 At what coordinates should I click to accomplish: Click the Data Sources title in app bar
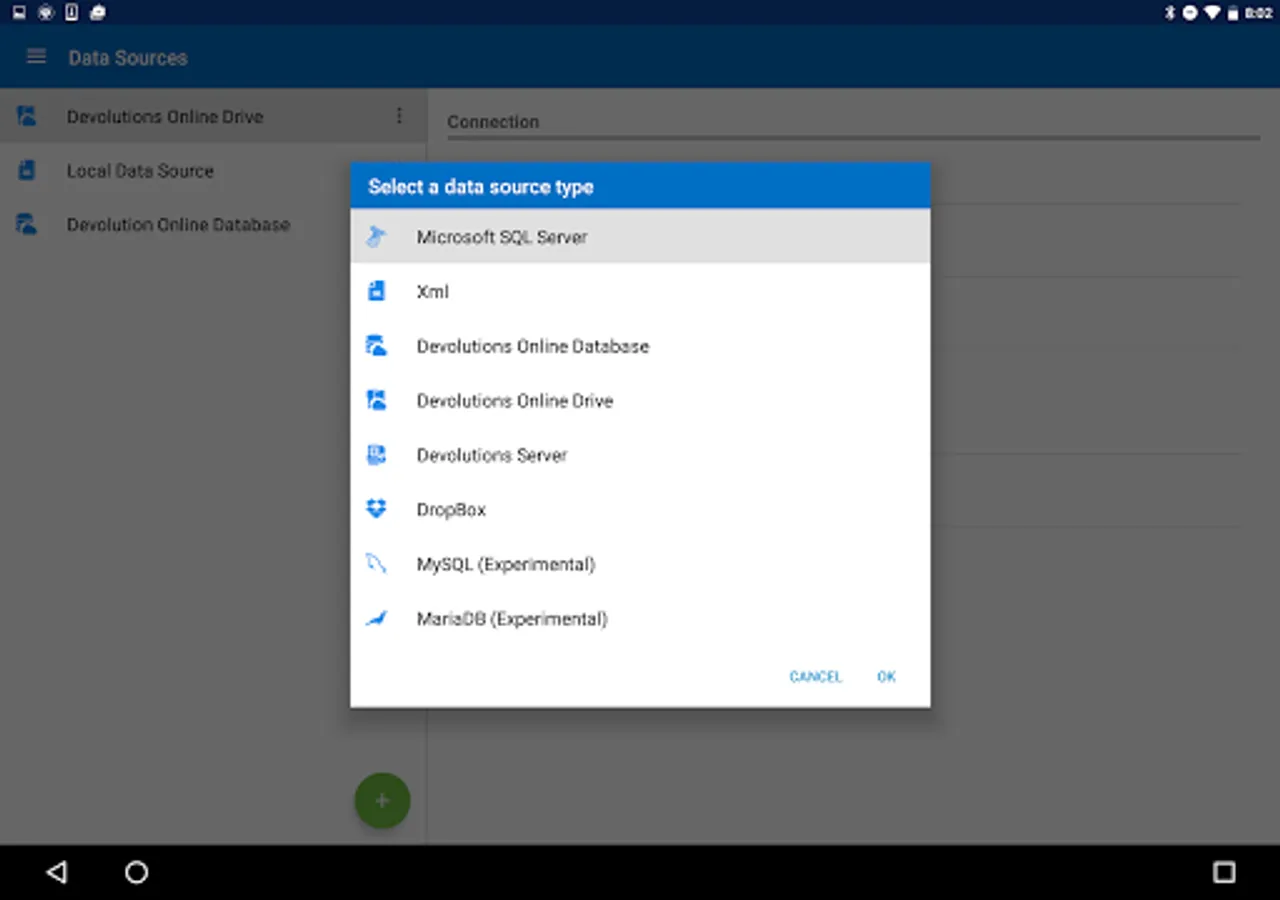coord(128,57)
